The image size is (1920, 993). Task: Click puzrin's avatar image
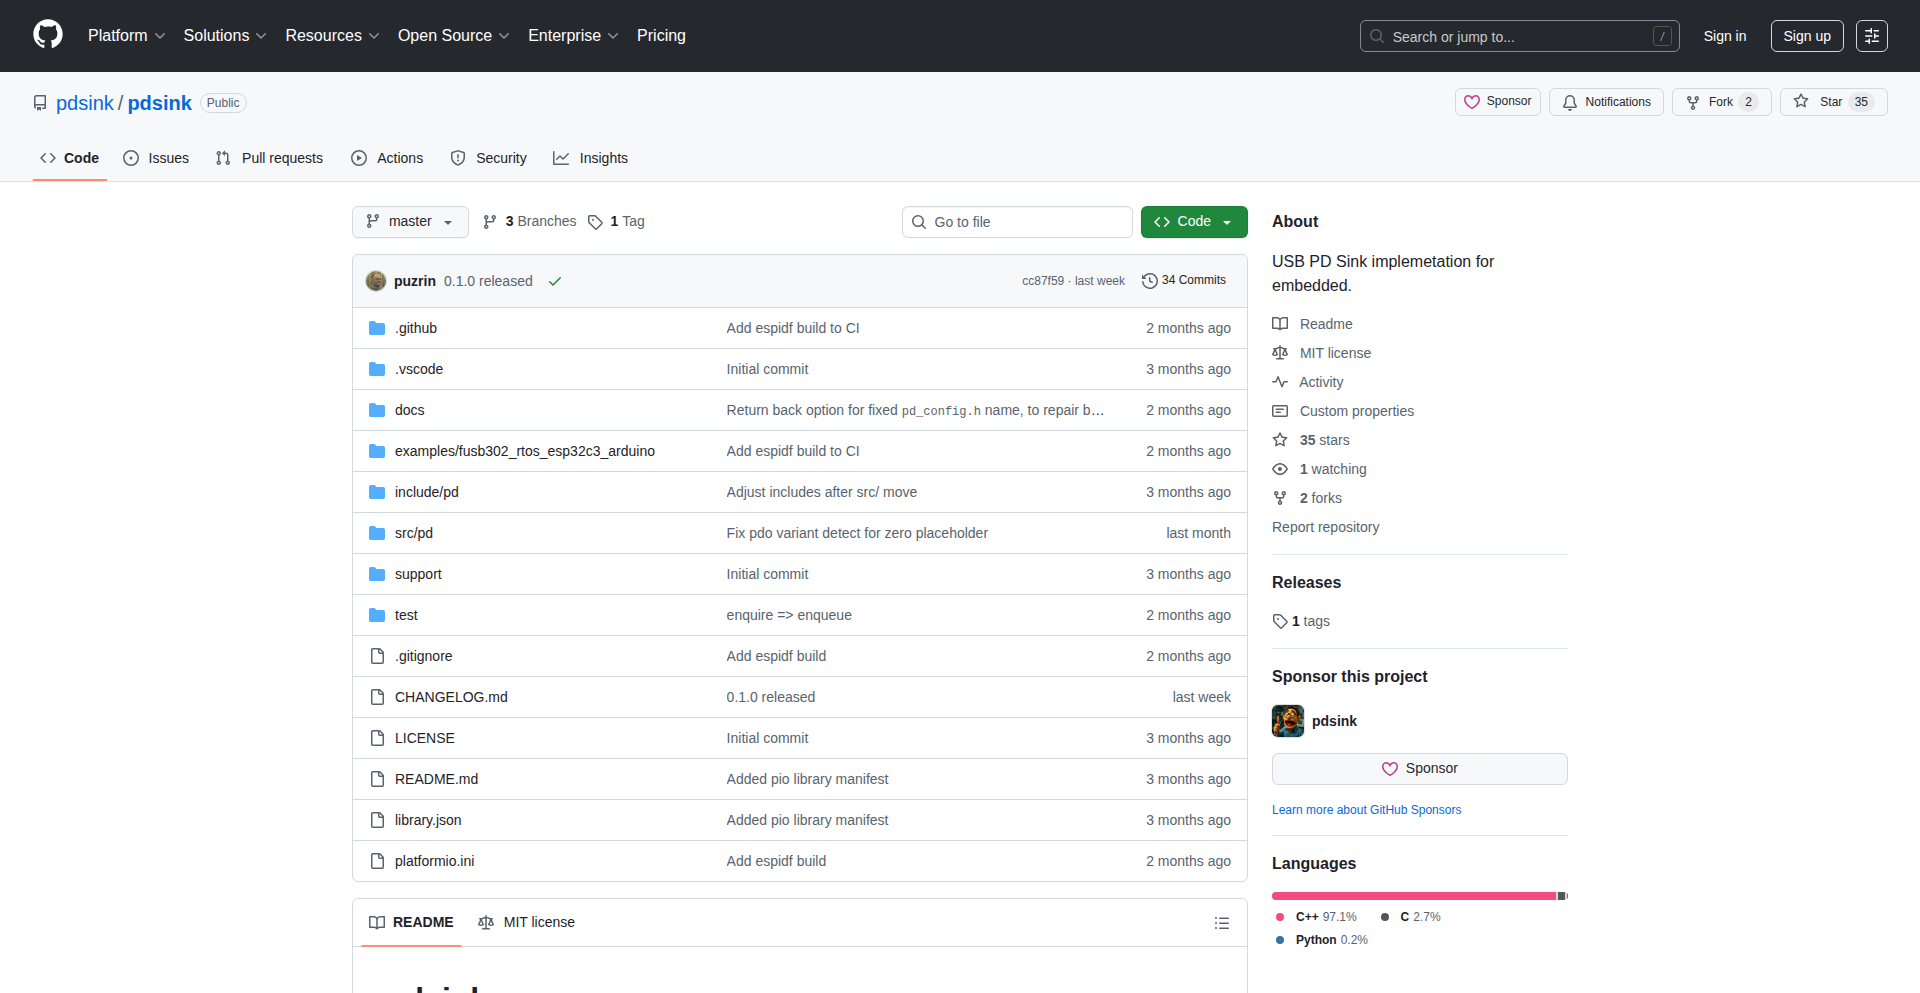coord(376,281)
